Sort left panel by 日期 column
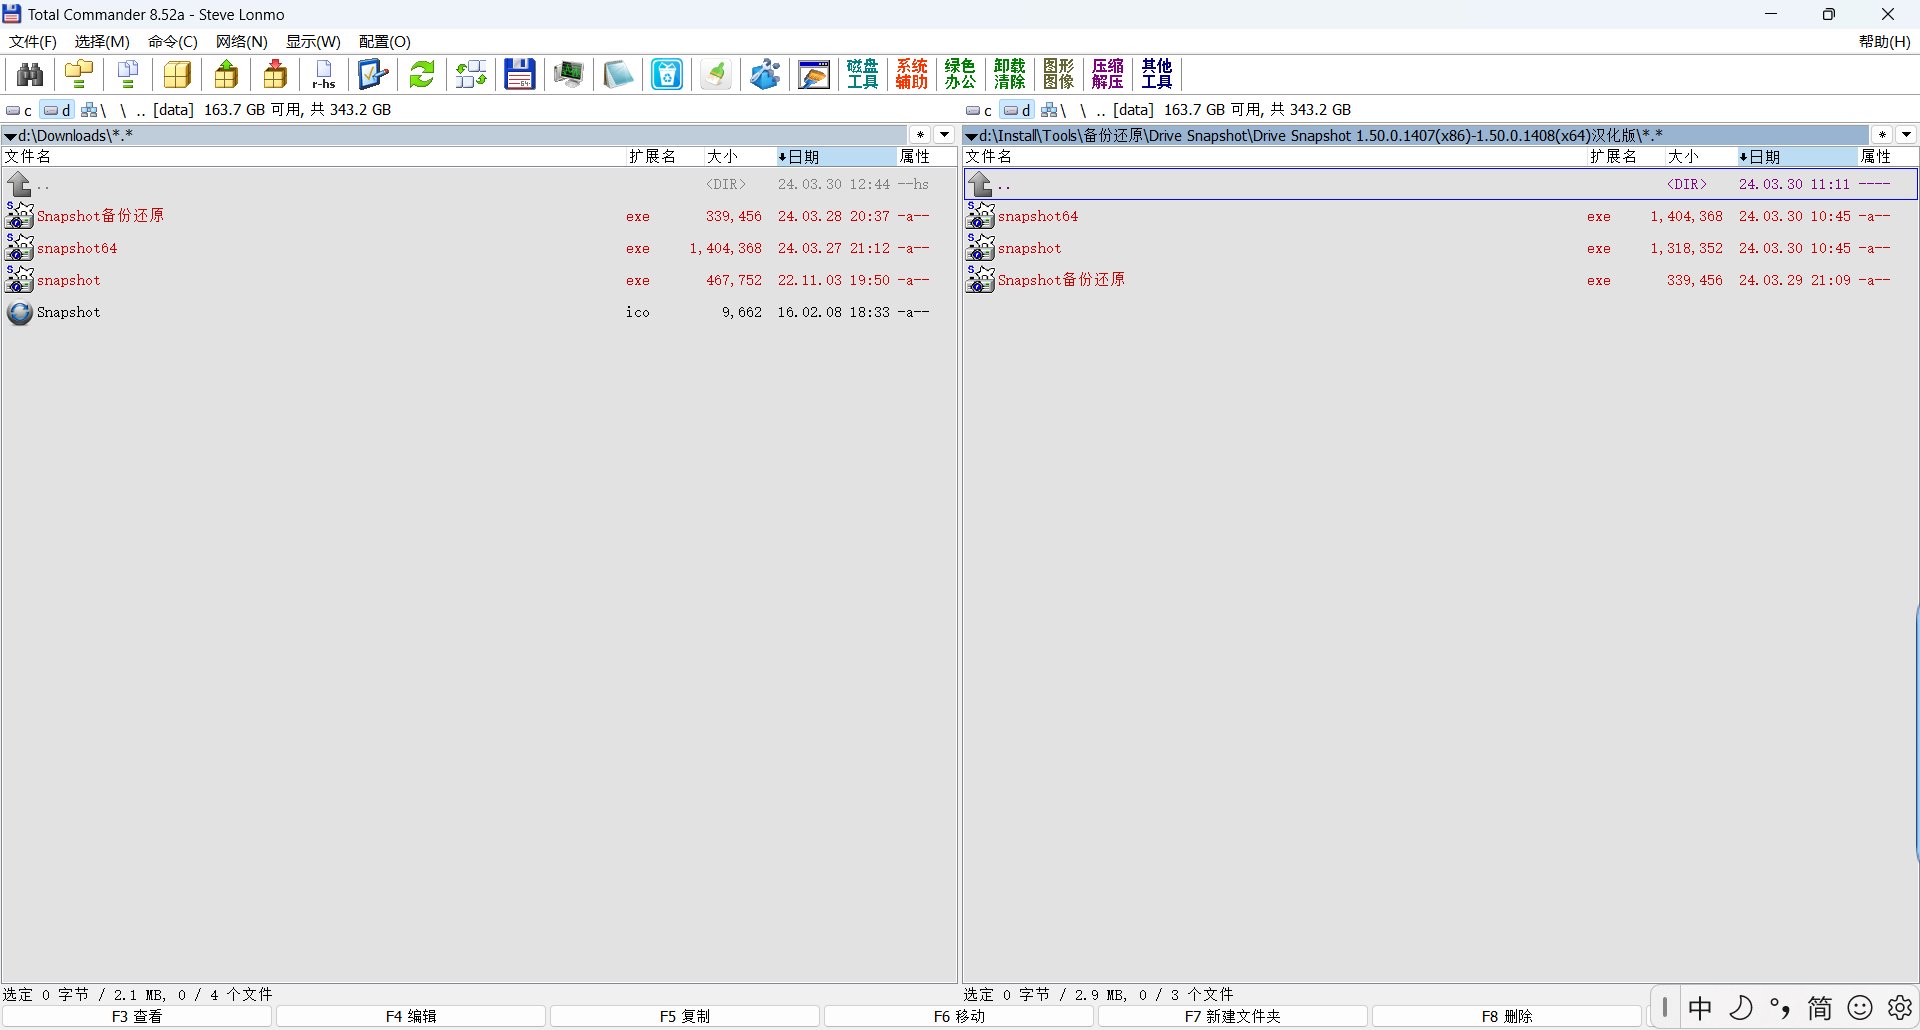1920x1030 pixels. click(x=836, y=157)
